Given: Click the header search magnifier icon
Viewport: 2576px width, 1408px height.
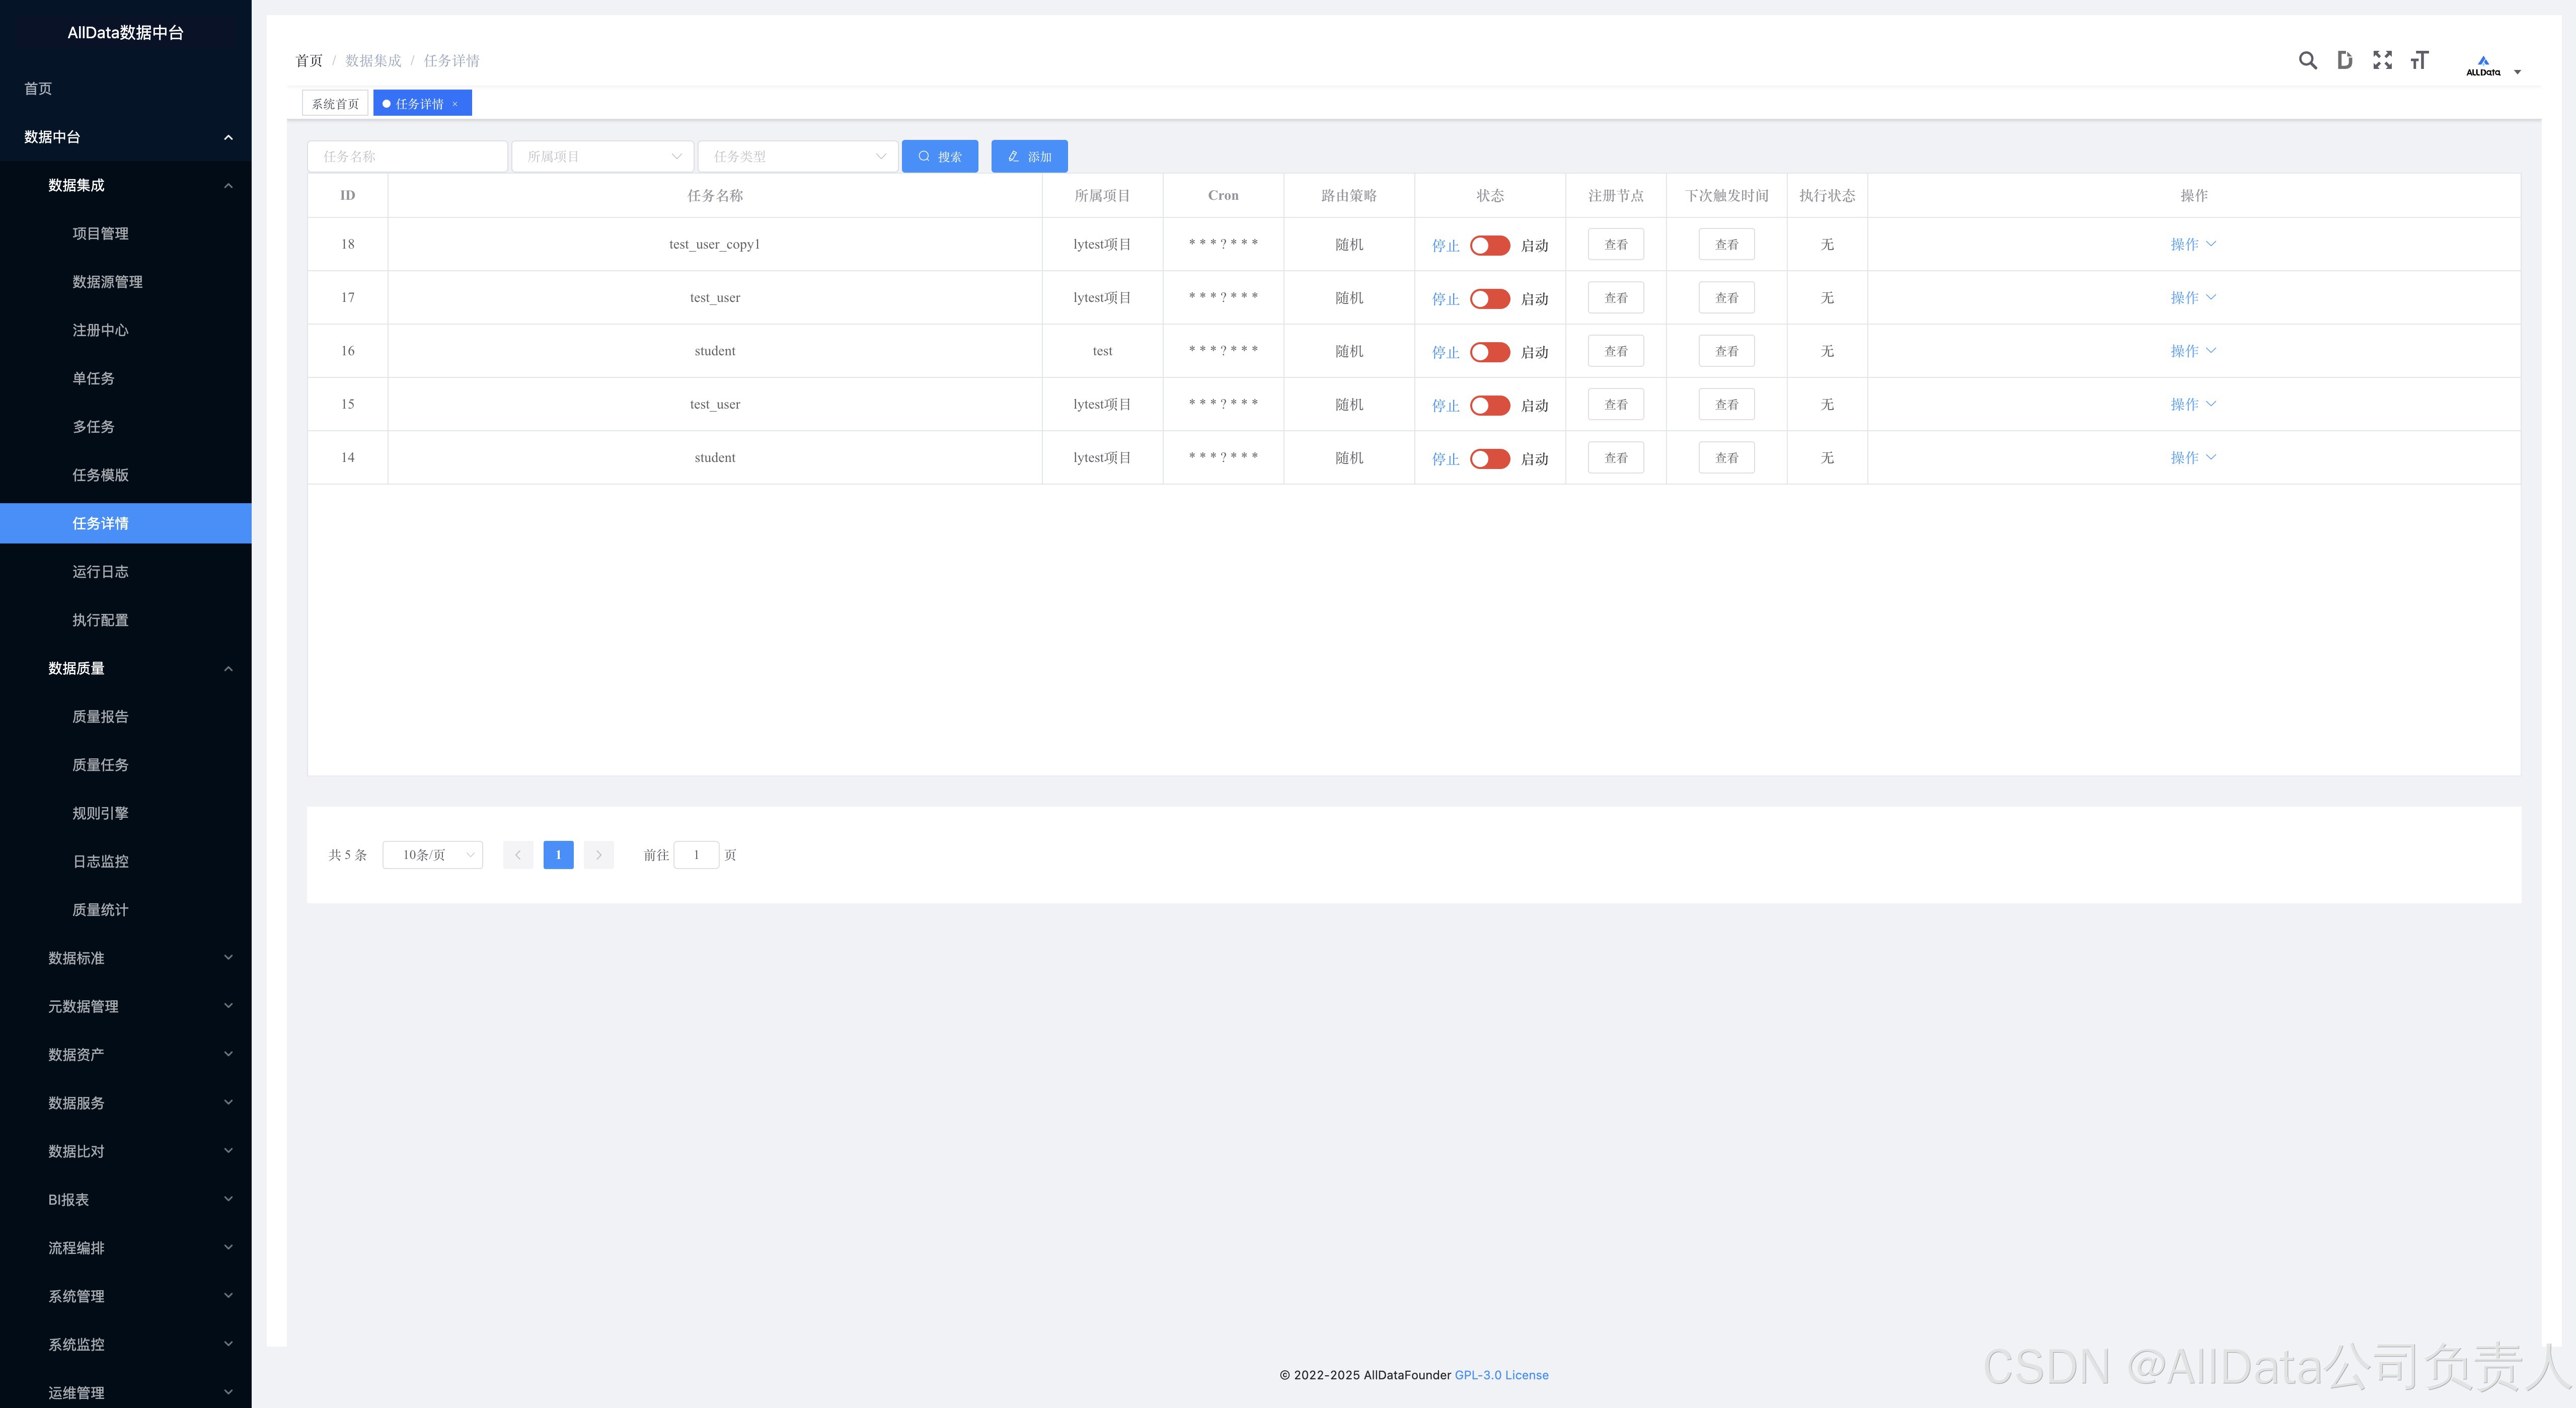Looking at the screenshot, I should pyautogui.click(x=2307, y=61).
